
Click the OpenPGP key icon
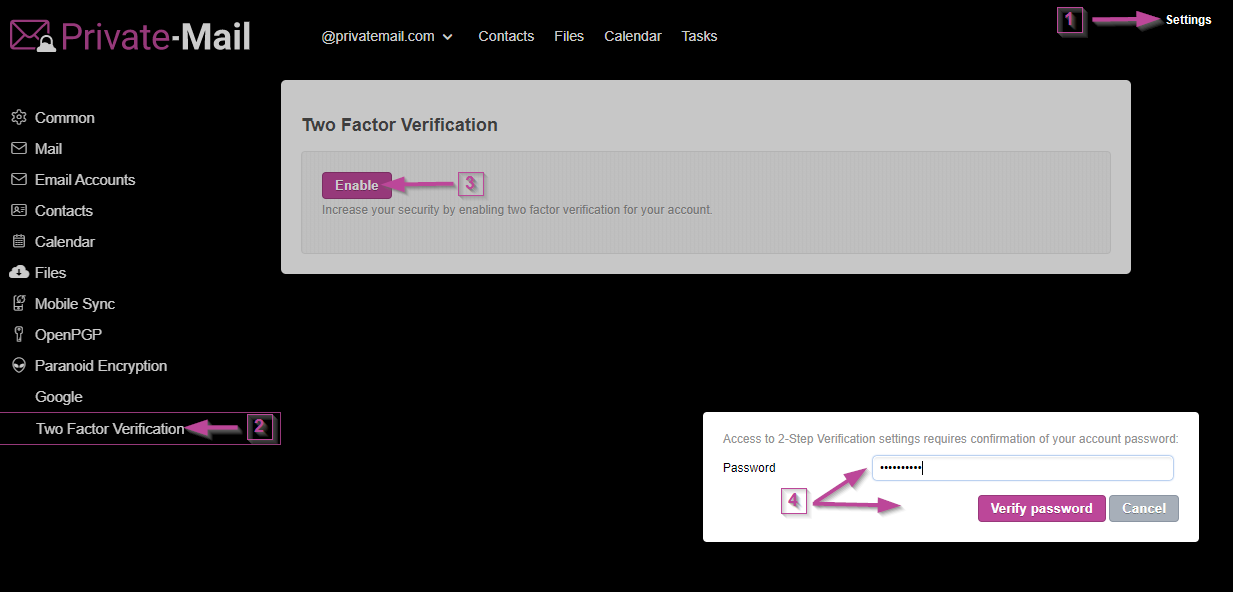(x=18, y=335)
